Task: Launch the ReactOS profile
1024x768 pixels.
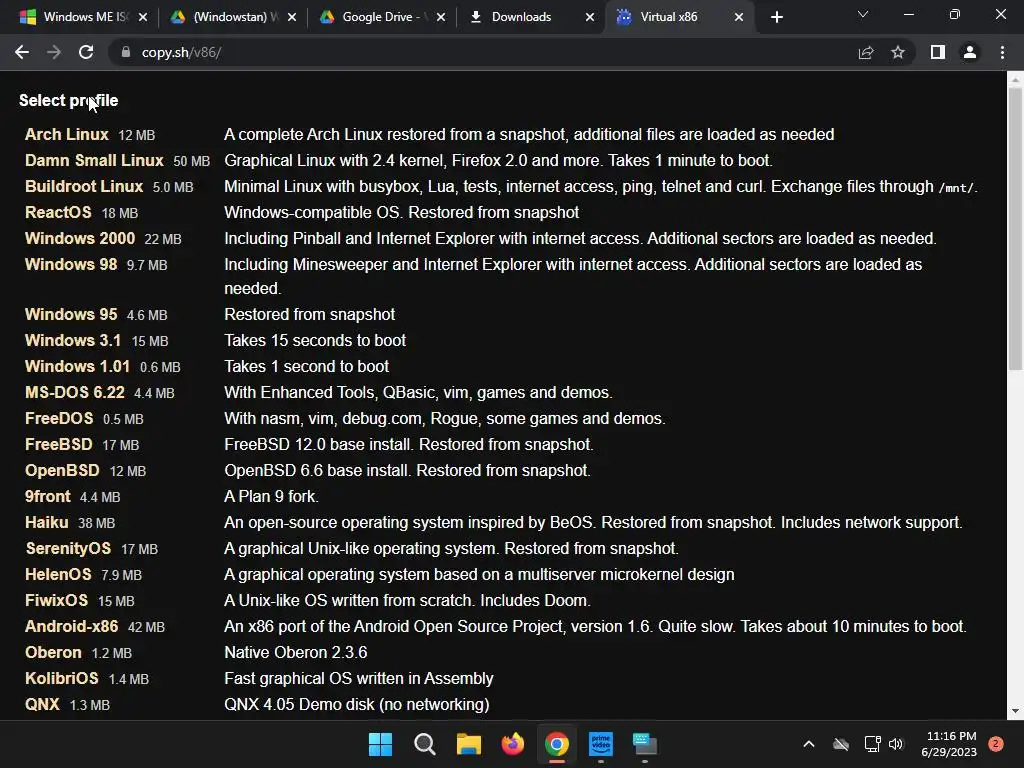Action: coord(58,213)
